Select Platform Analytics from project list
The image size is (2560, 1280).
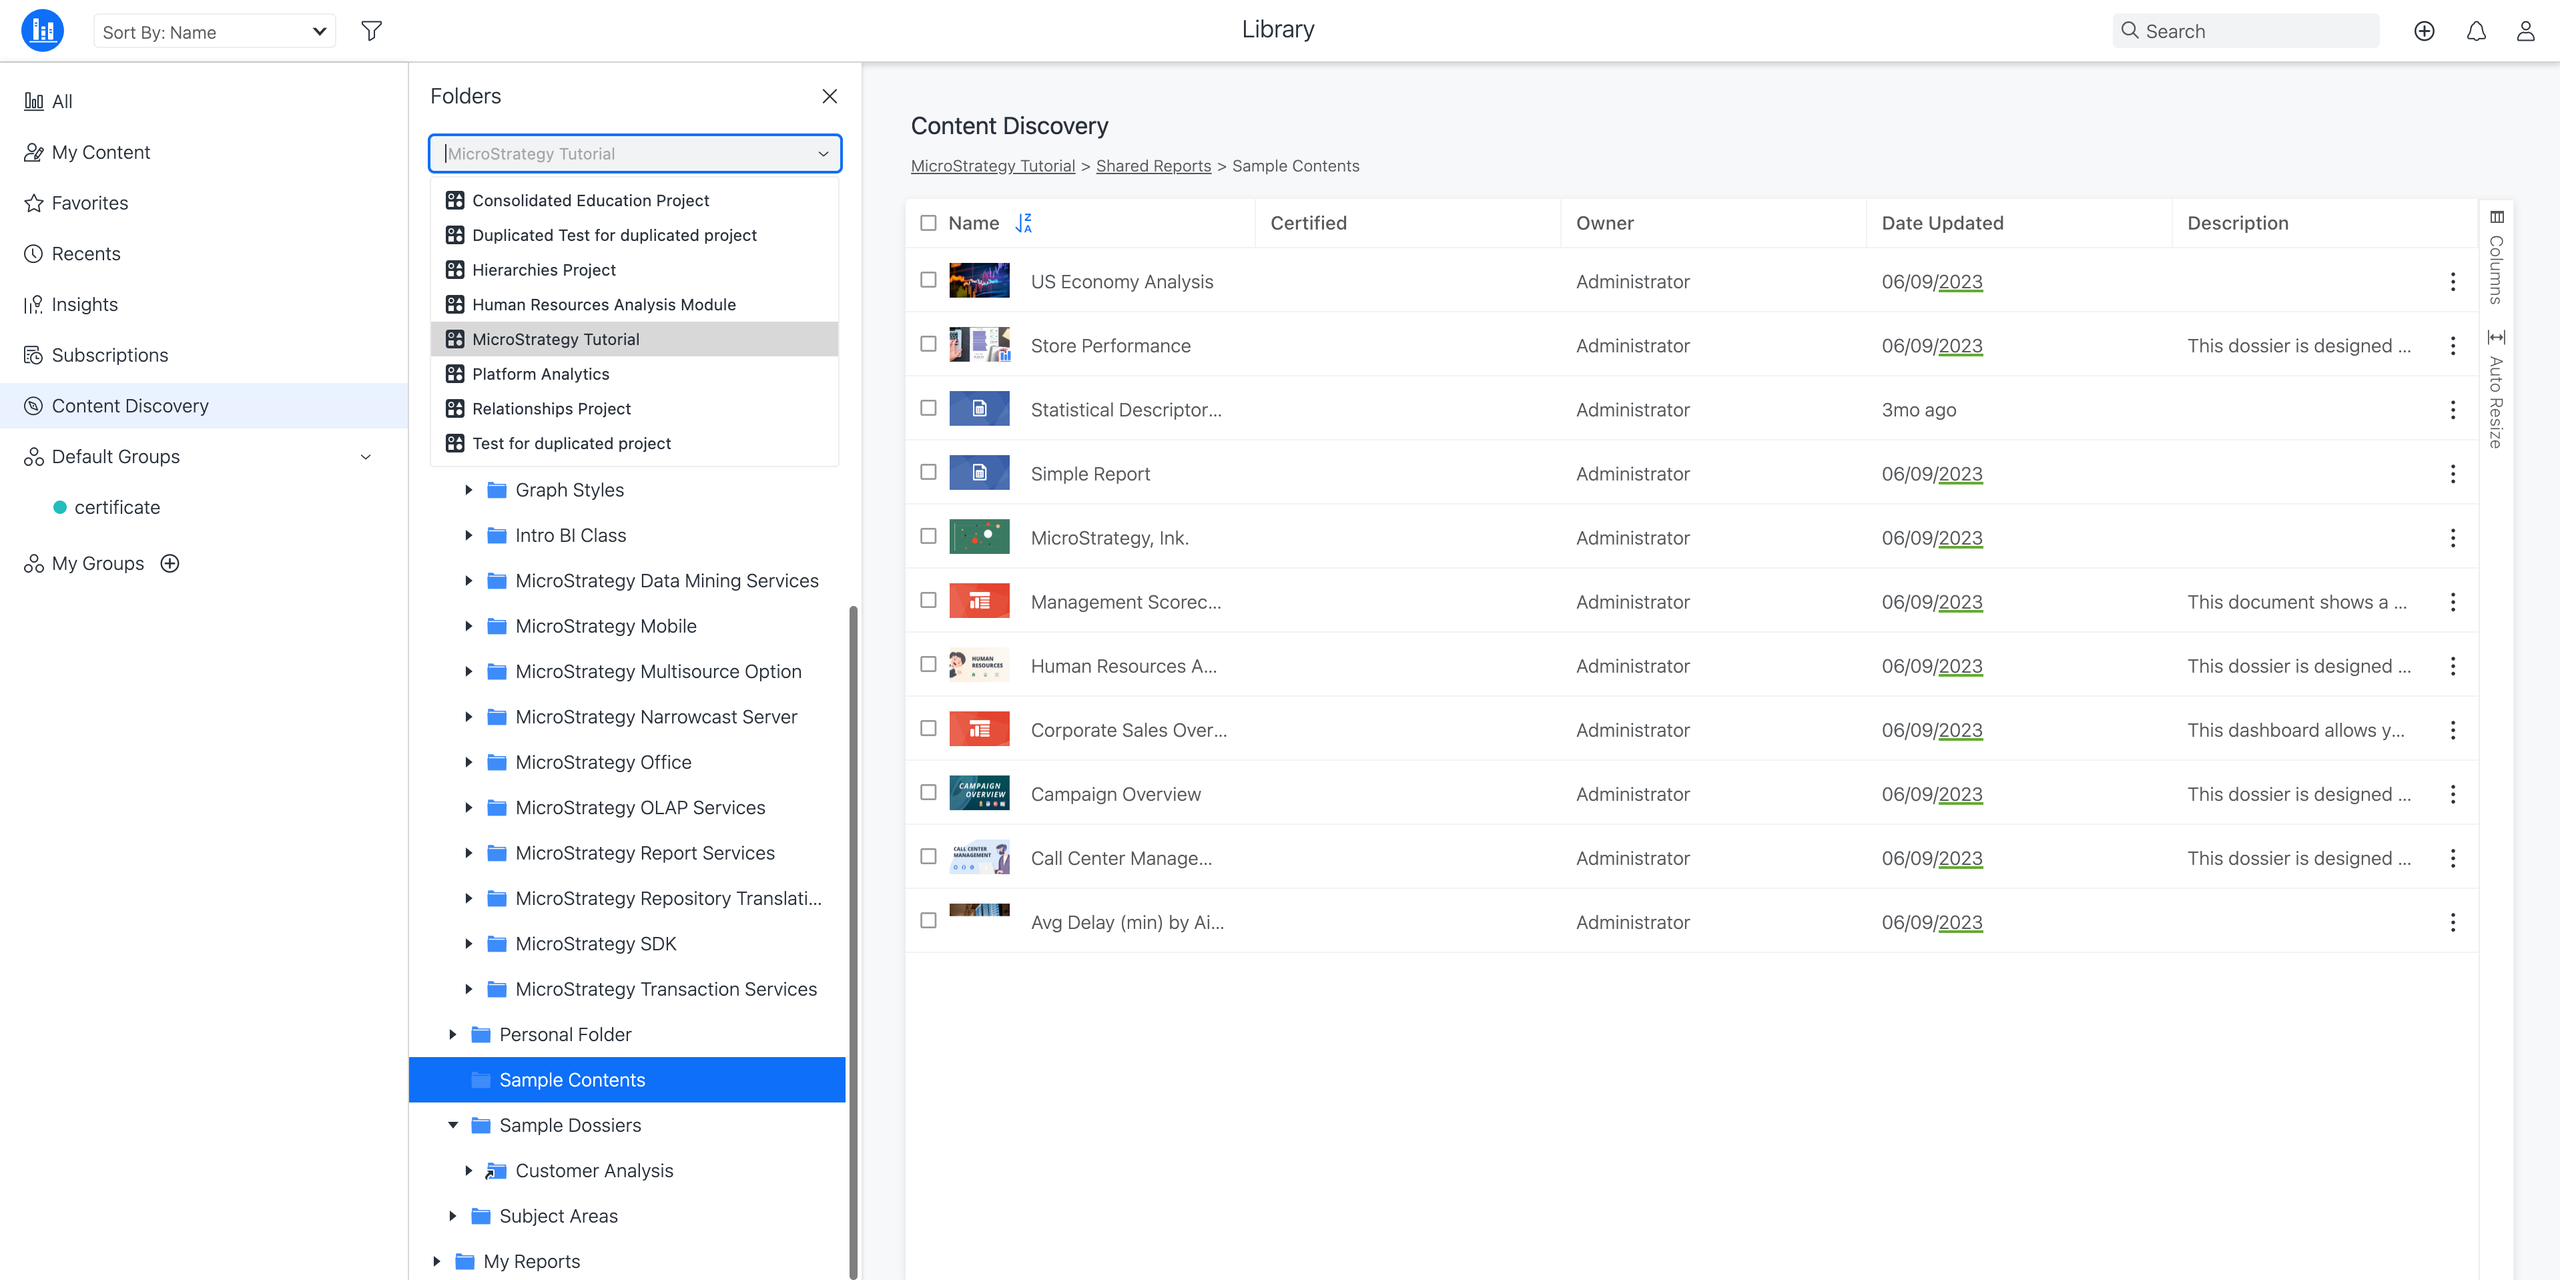pyautogui.click(x=540, y=374)
